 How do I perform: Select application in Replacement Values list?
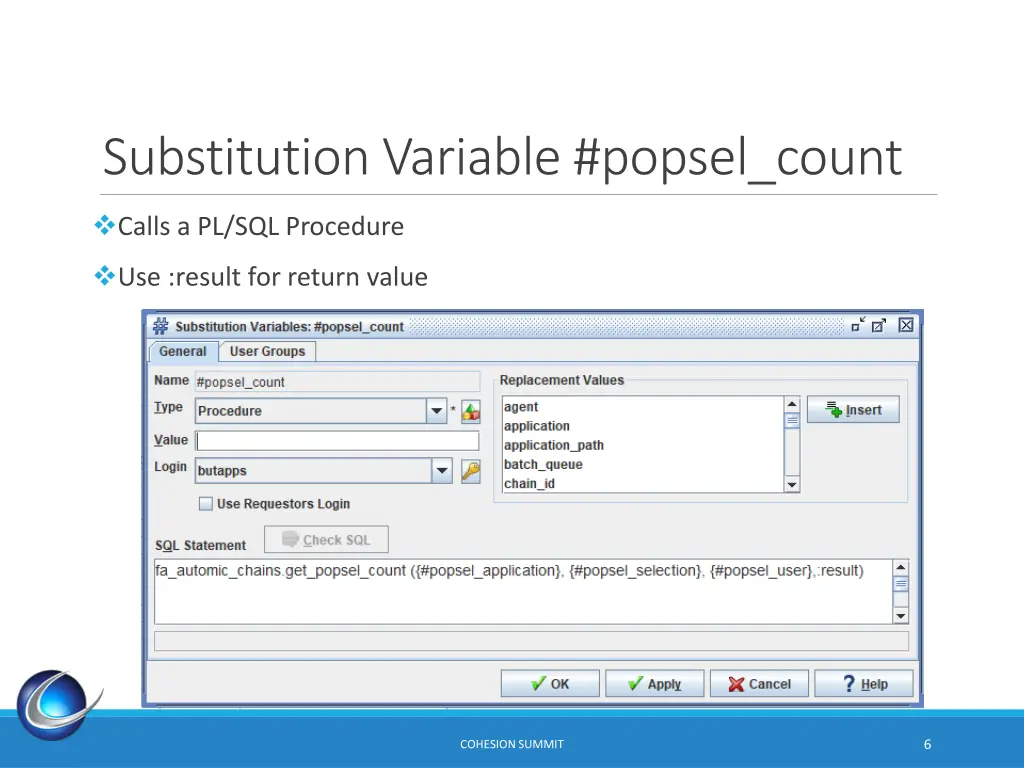tap(643, 426)
